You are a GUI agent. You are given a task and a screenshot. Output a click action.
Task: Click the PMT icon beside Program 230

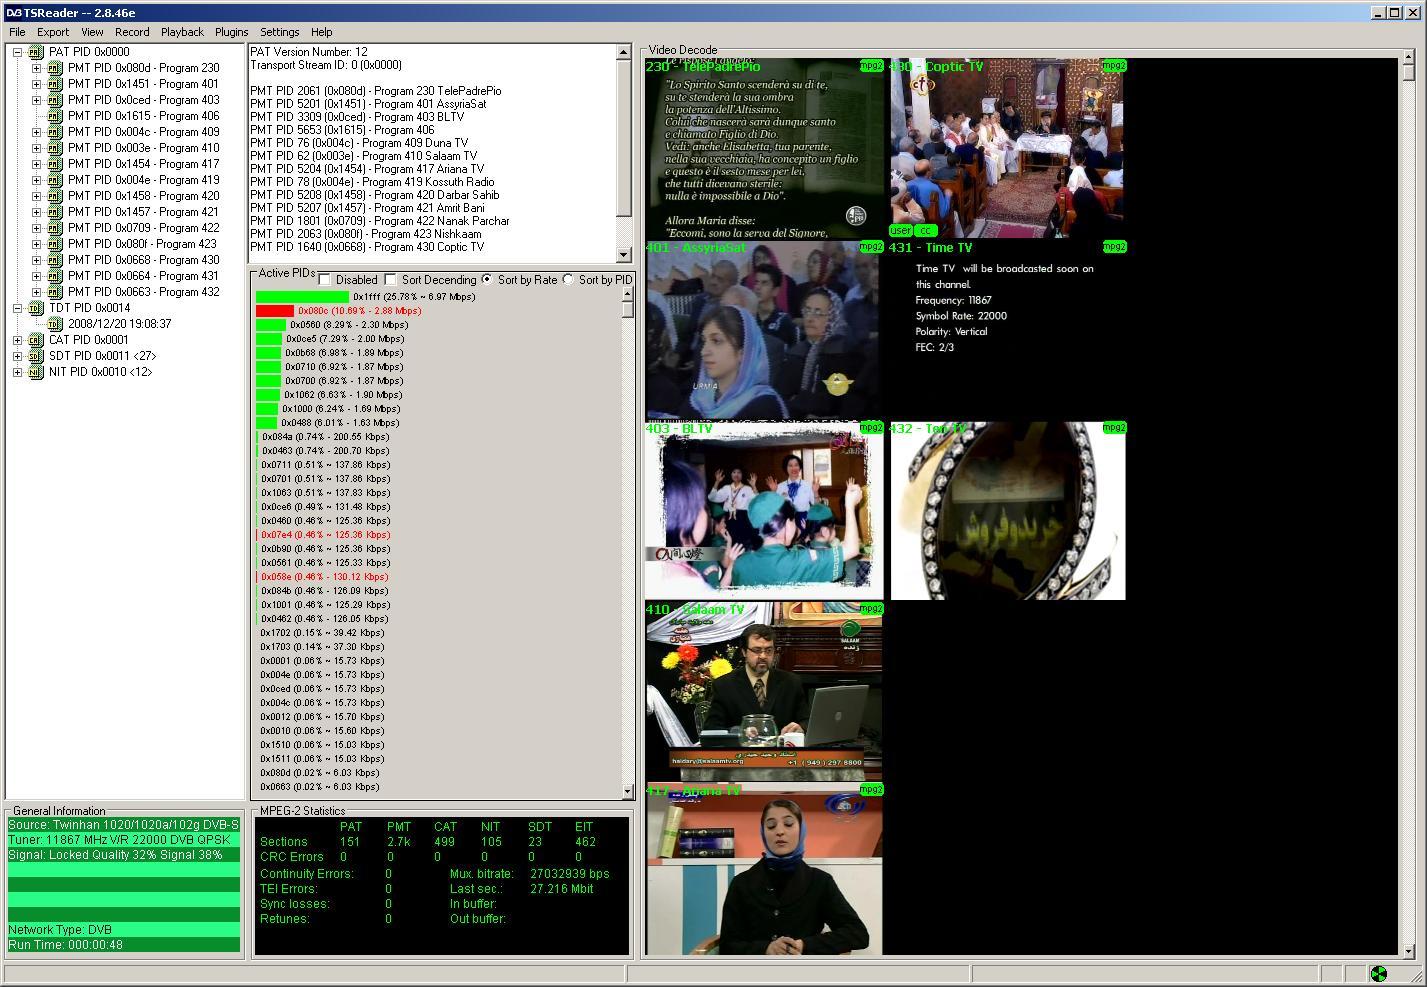tap(54, 68)
